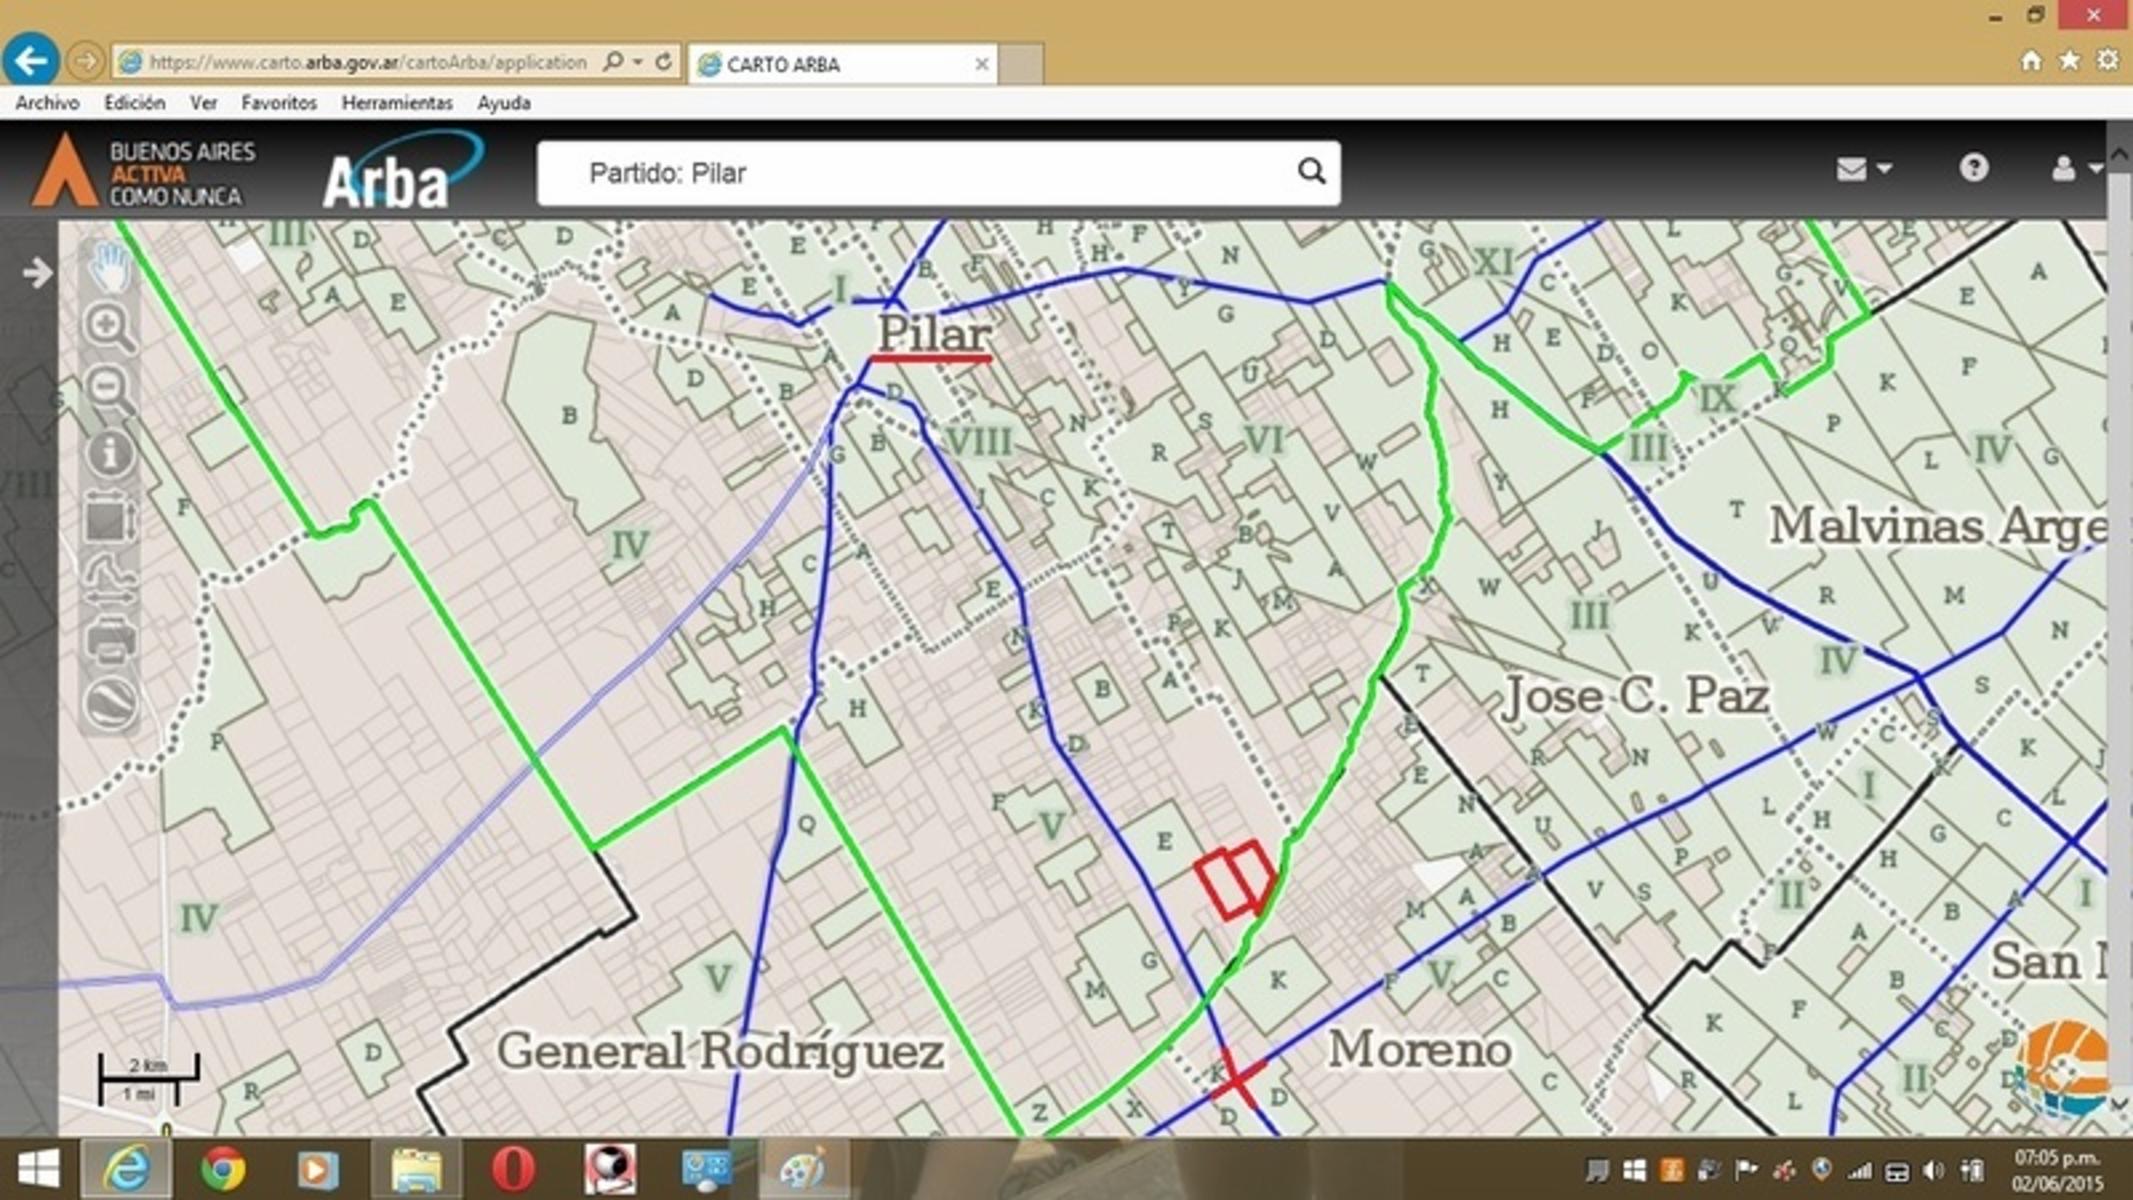The image size is (2133, 1200).
Task: Open Chrome from the taskbar
Action: click(x=222, y=1168)
